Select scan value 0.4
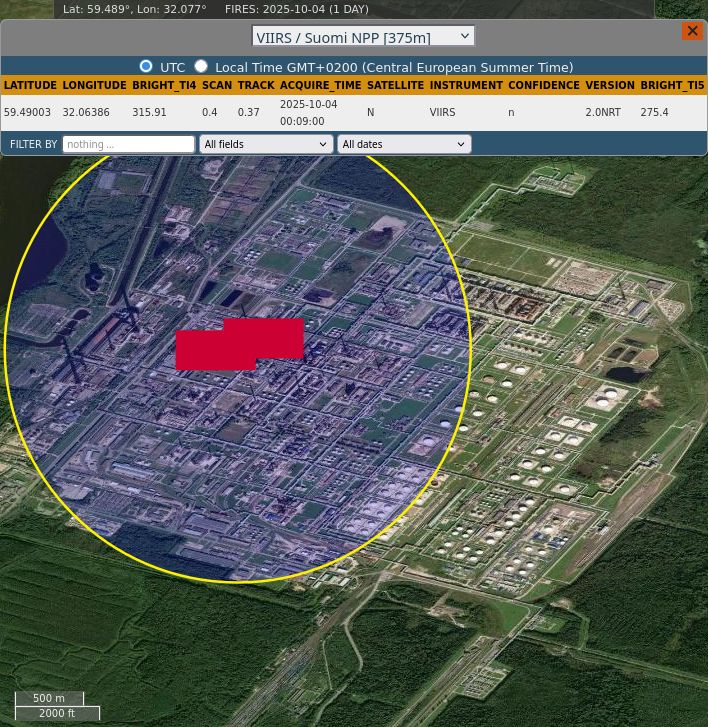Viewport: 708px width, 727px height. 210,112
